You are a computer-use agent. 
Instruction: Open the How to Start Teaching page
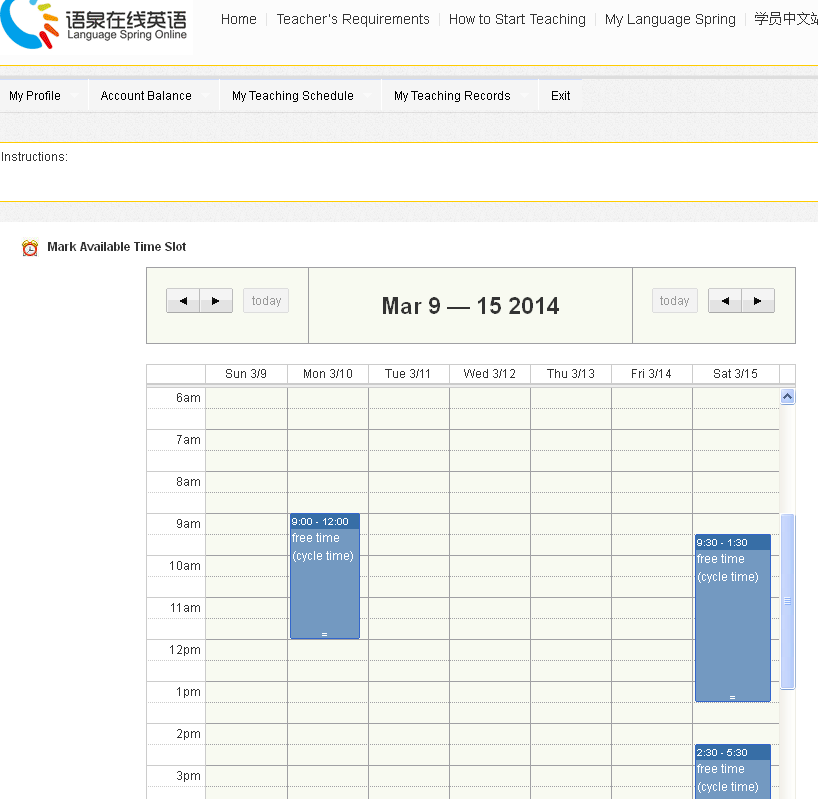[x=517, y=19]
